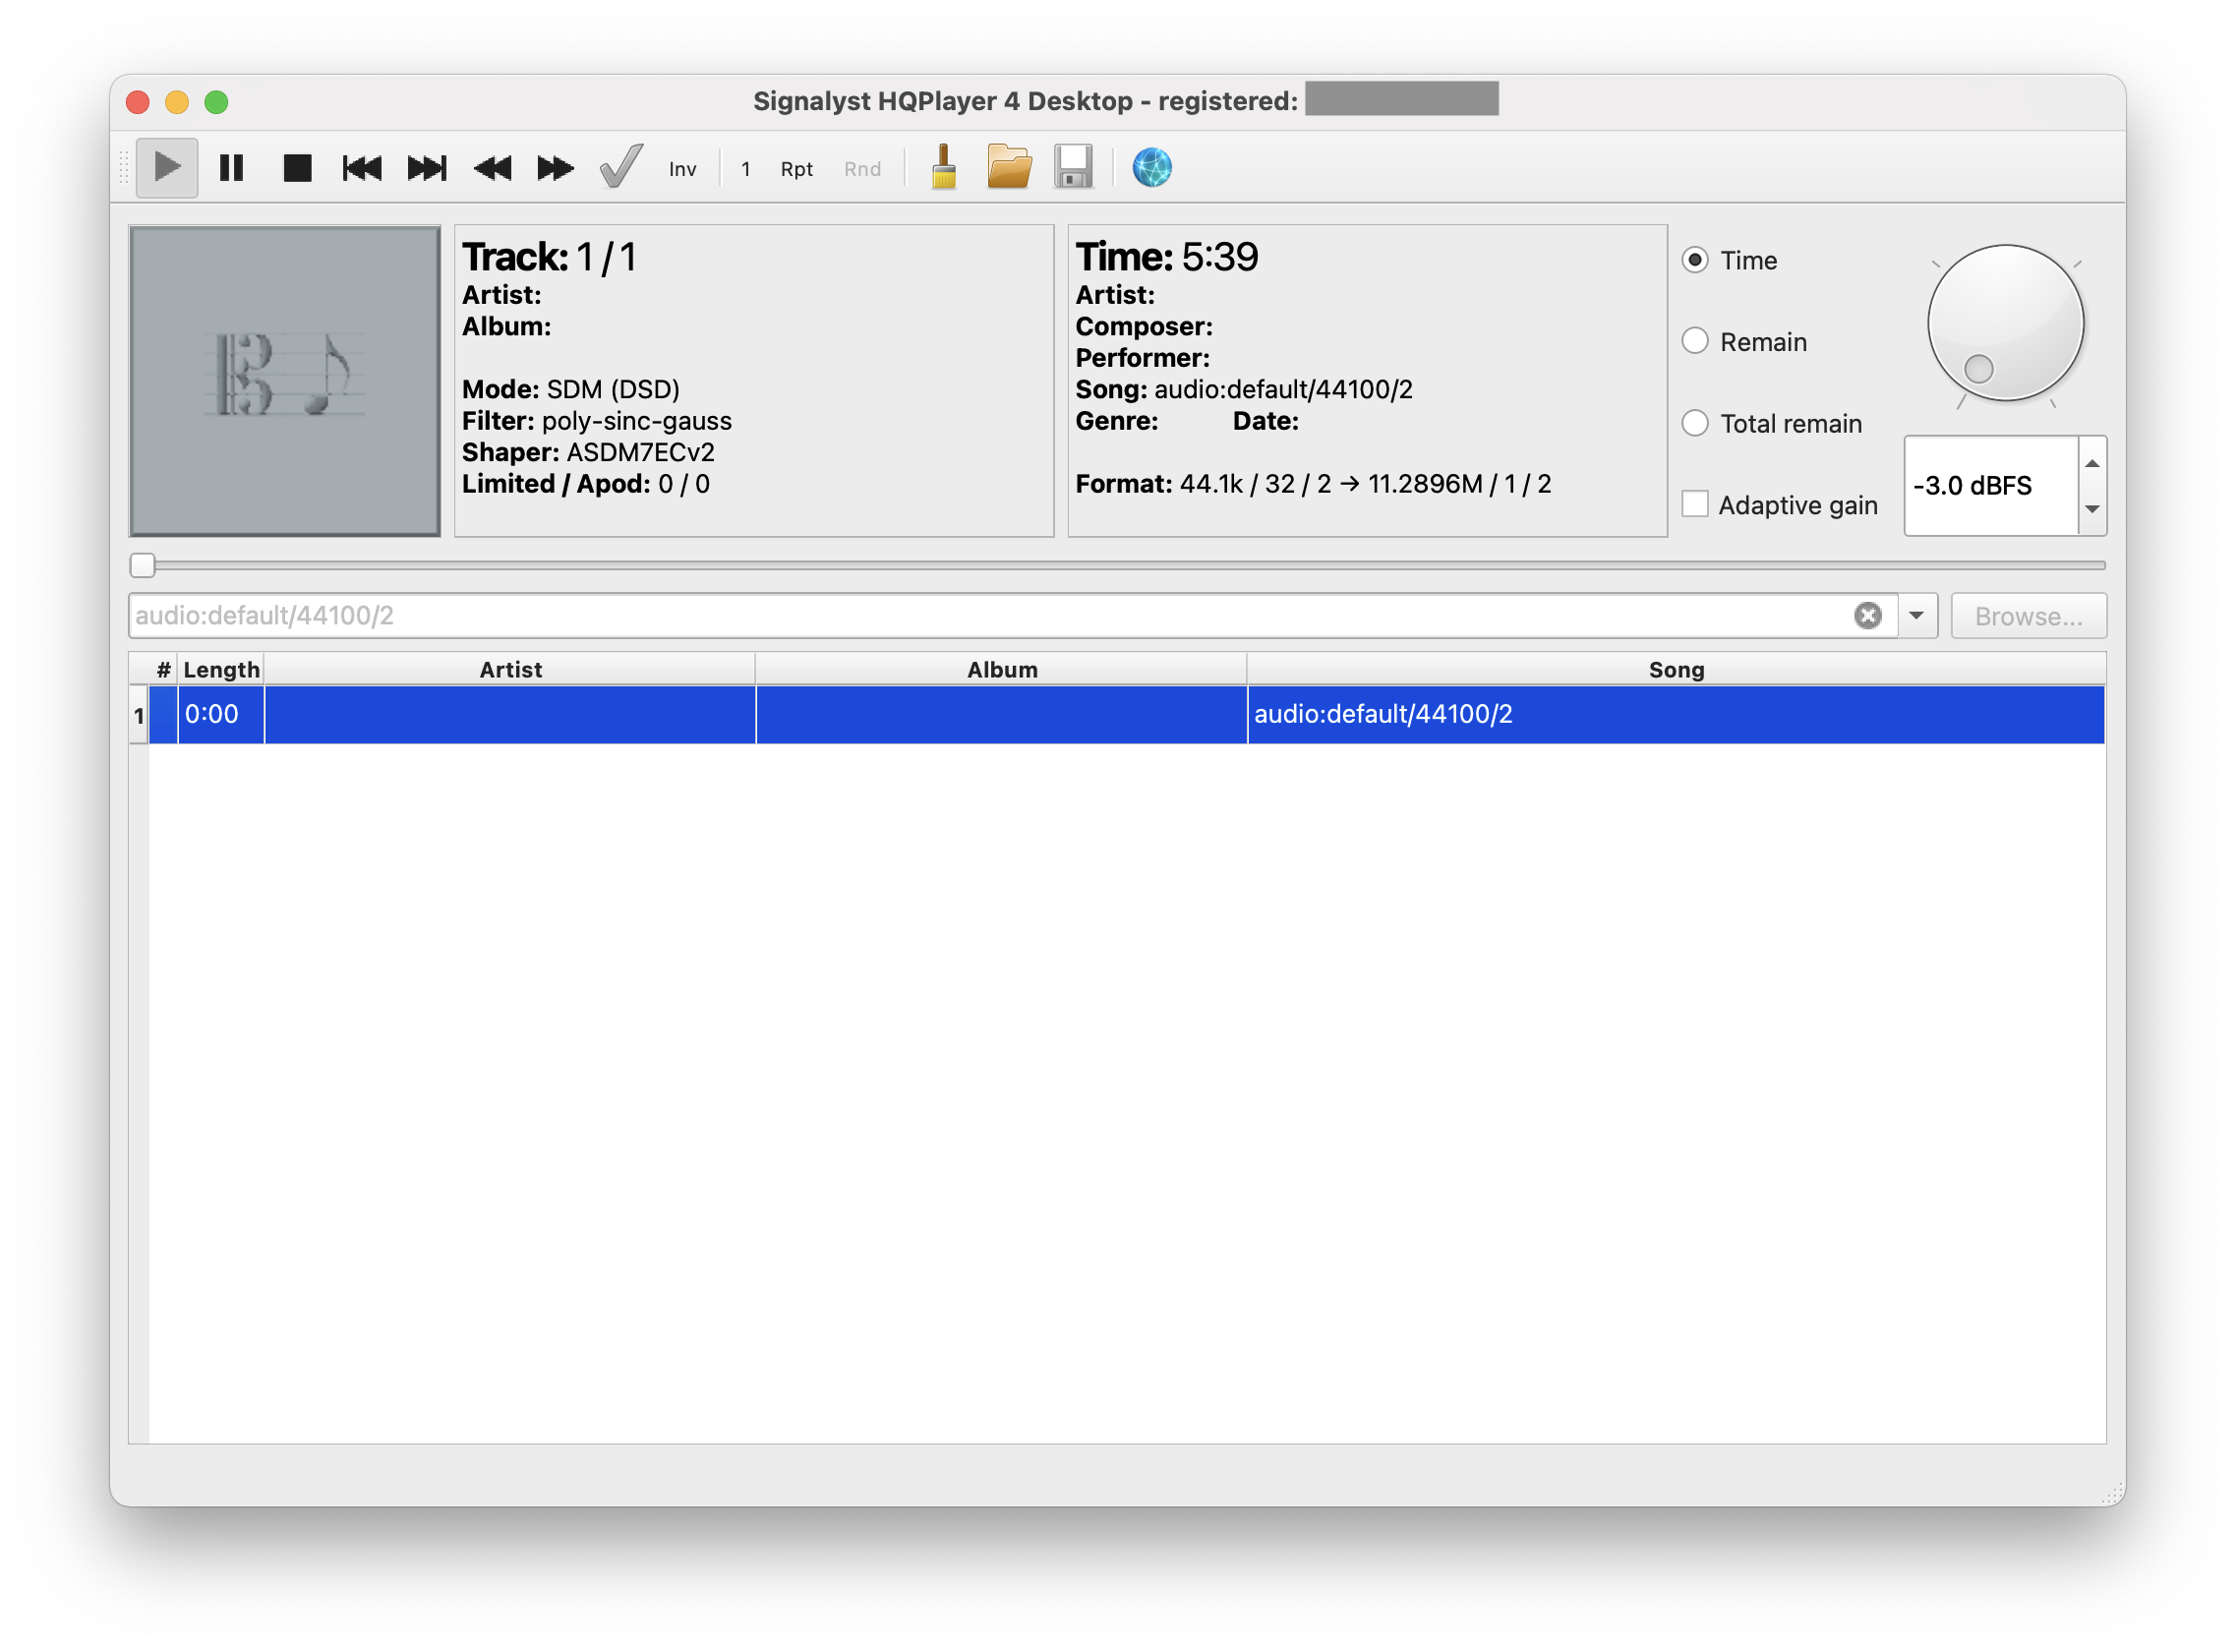Skip to the previous track

[362, 167]
